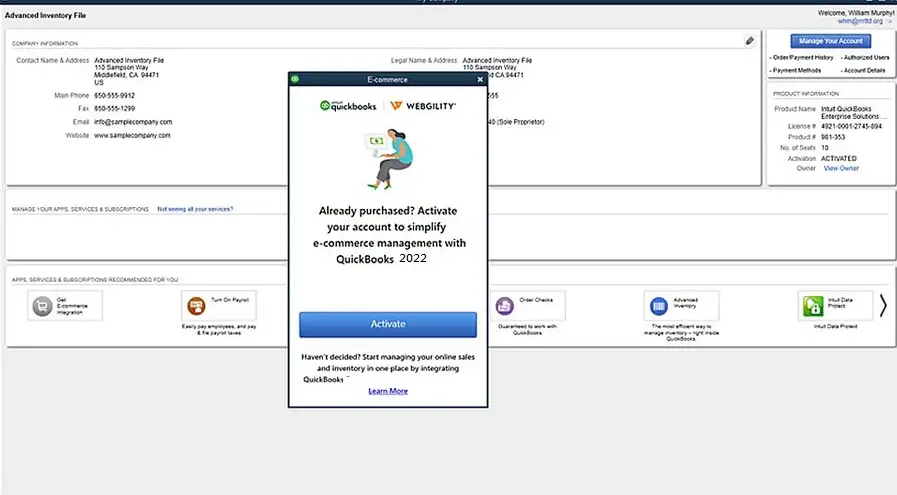Click the green QuickBooks icon in the dialog title bar

[x=295, y=79]
